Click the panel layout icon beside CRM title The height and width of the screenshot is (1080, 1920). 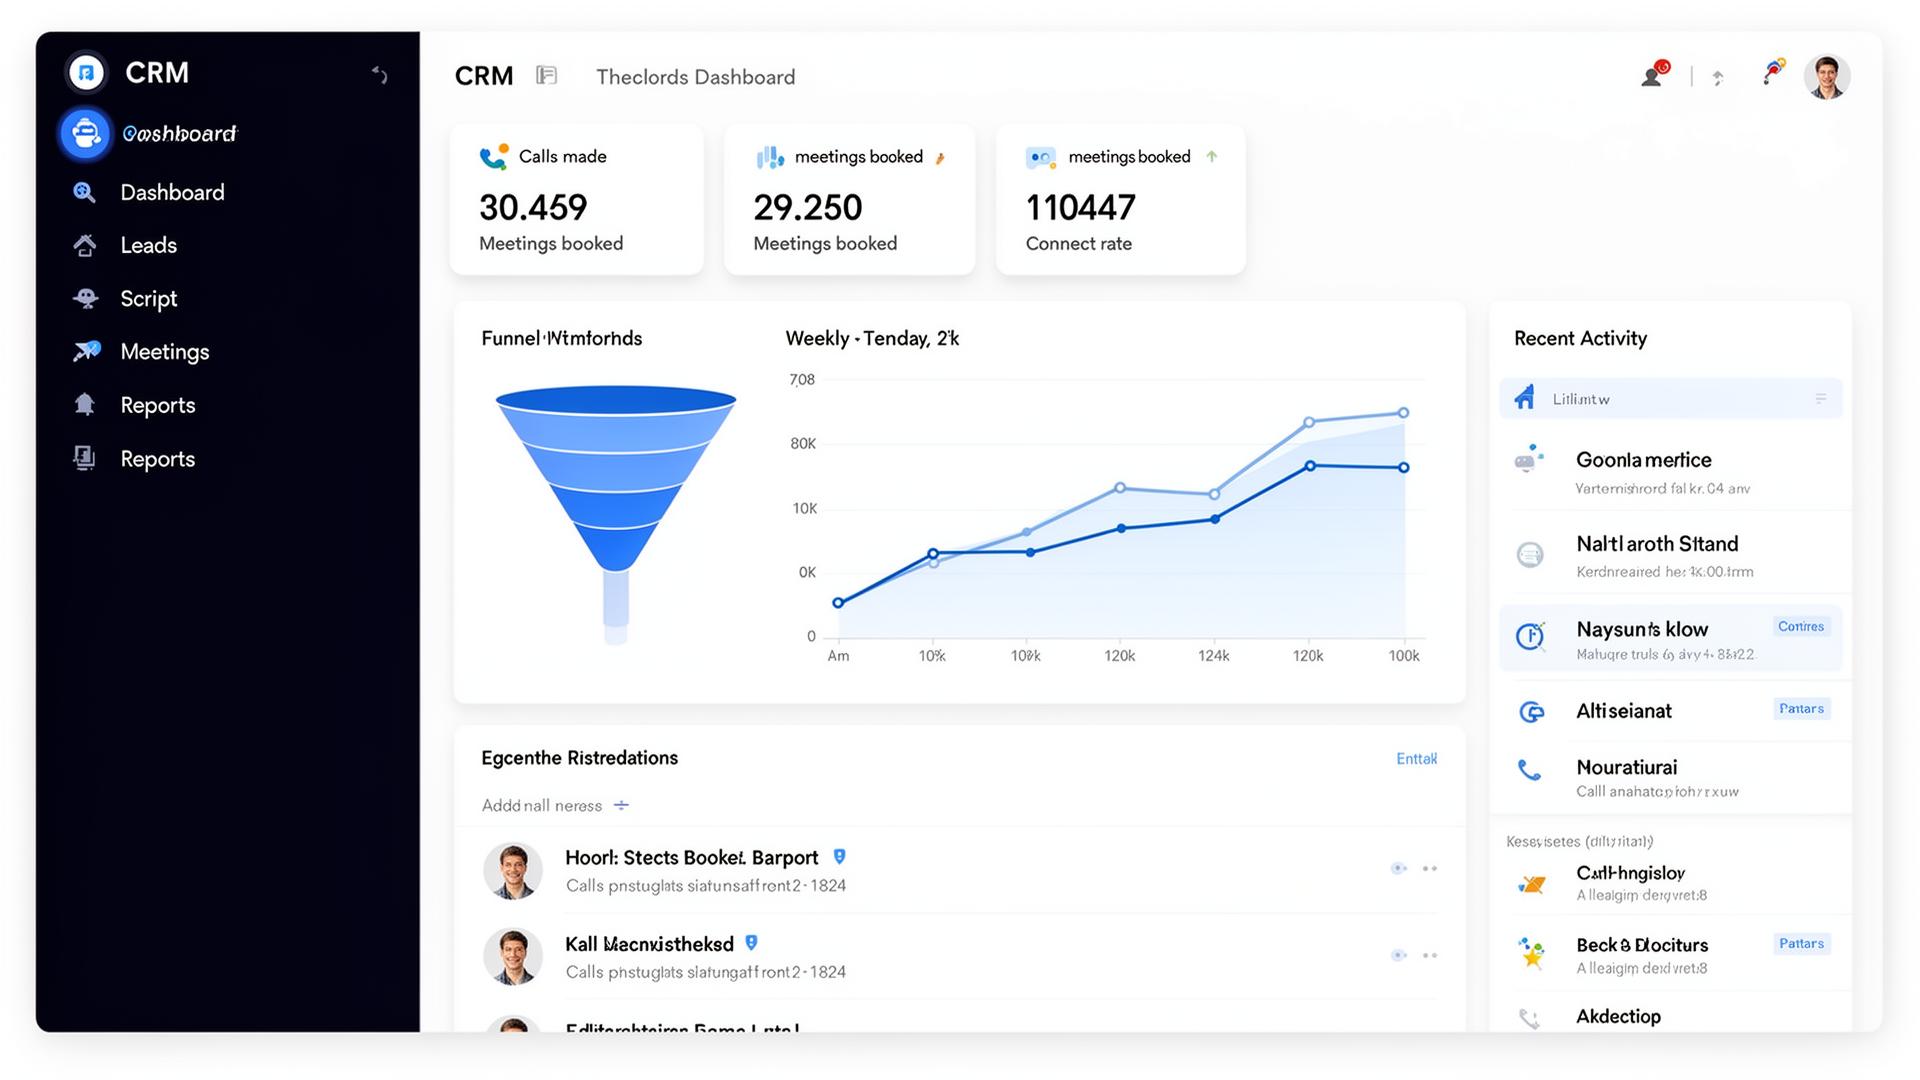tap(546, 76)
